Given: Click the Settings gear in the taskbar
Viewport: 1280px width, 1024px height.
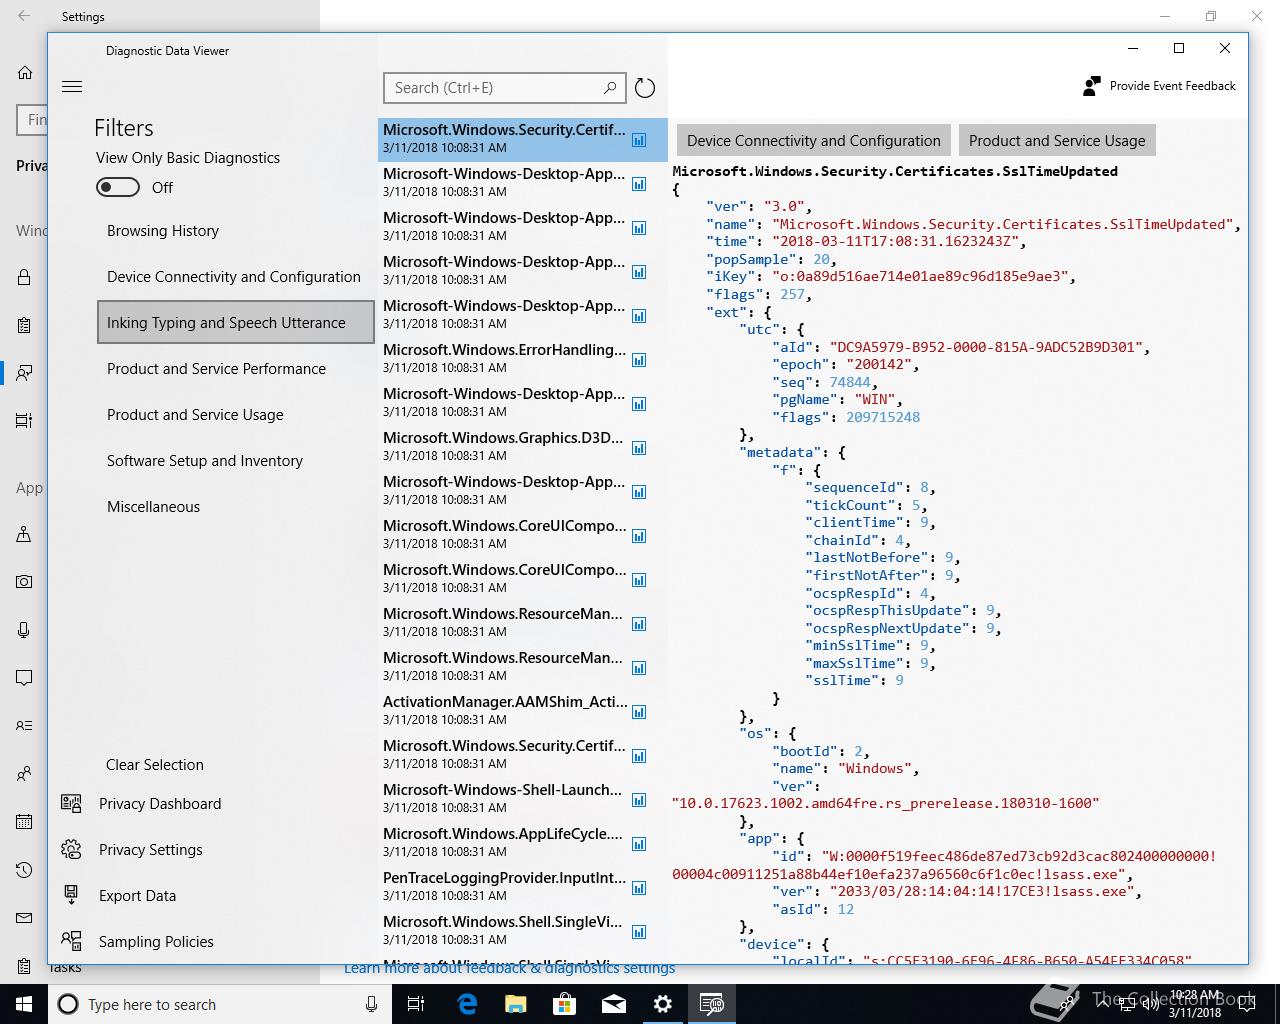Looking at the screenshot, I should pos(663,1004).
